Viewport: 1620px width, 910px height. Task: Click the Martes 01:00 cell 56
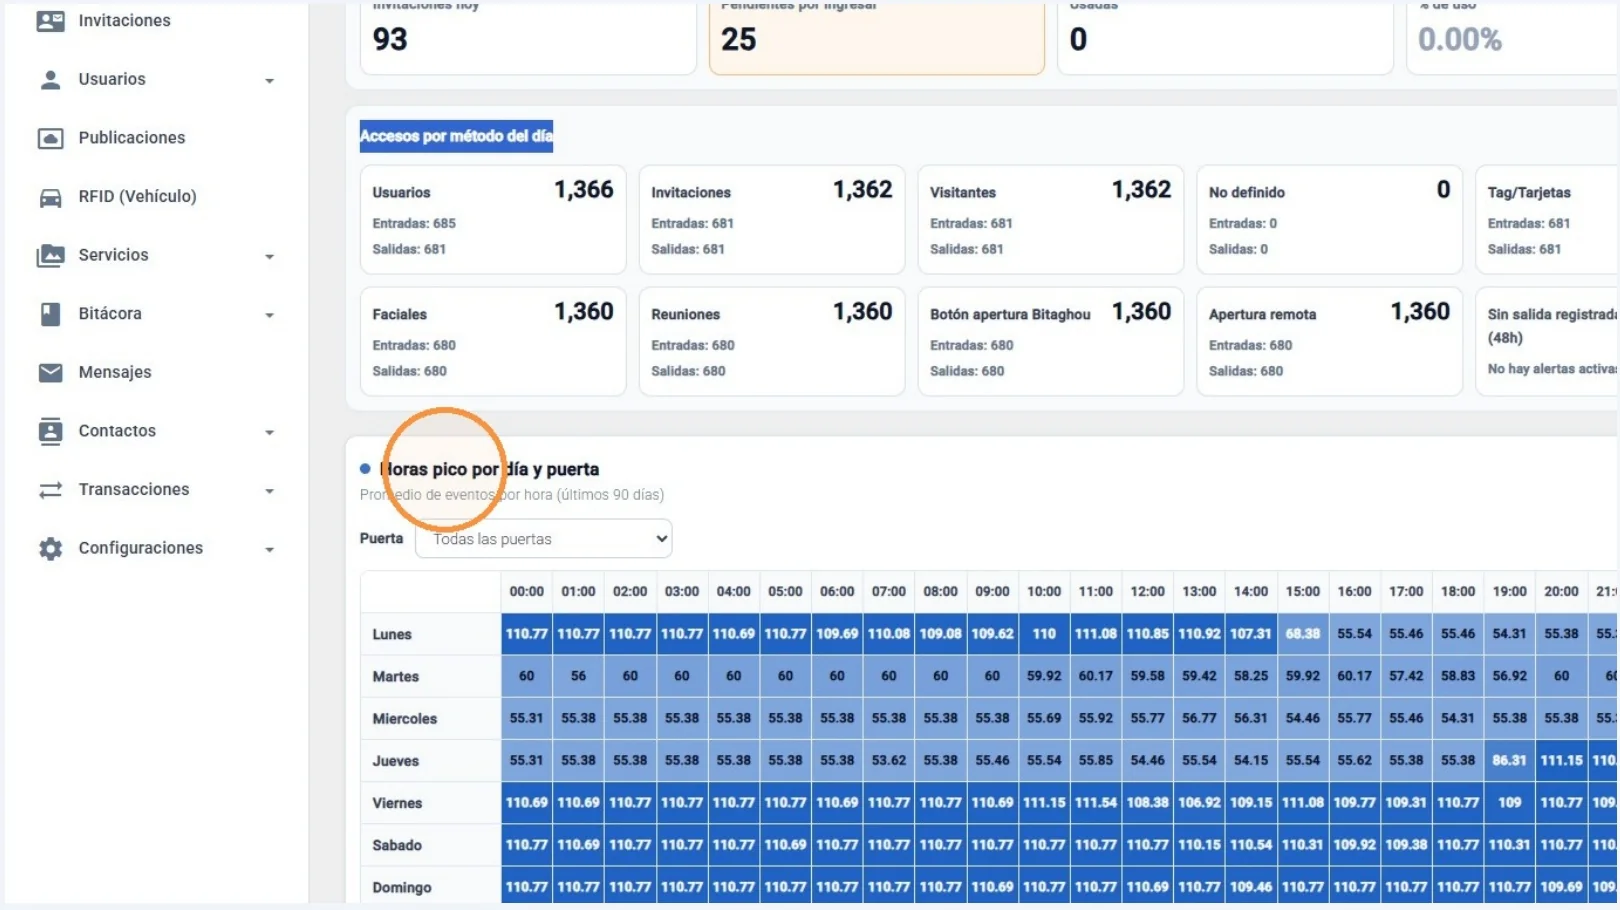click(579, 677)
